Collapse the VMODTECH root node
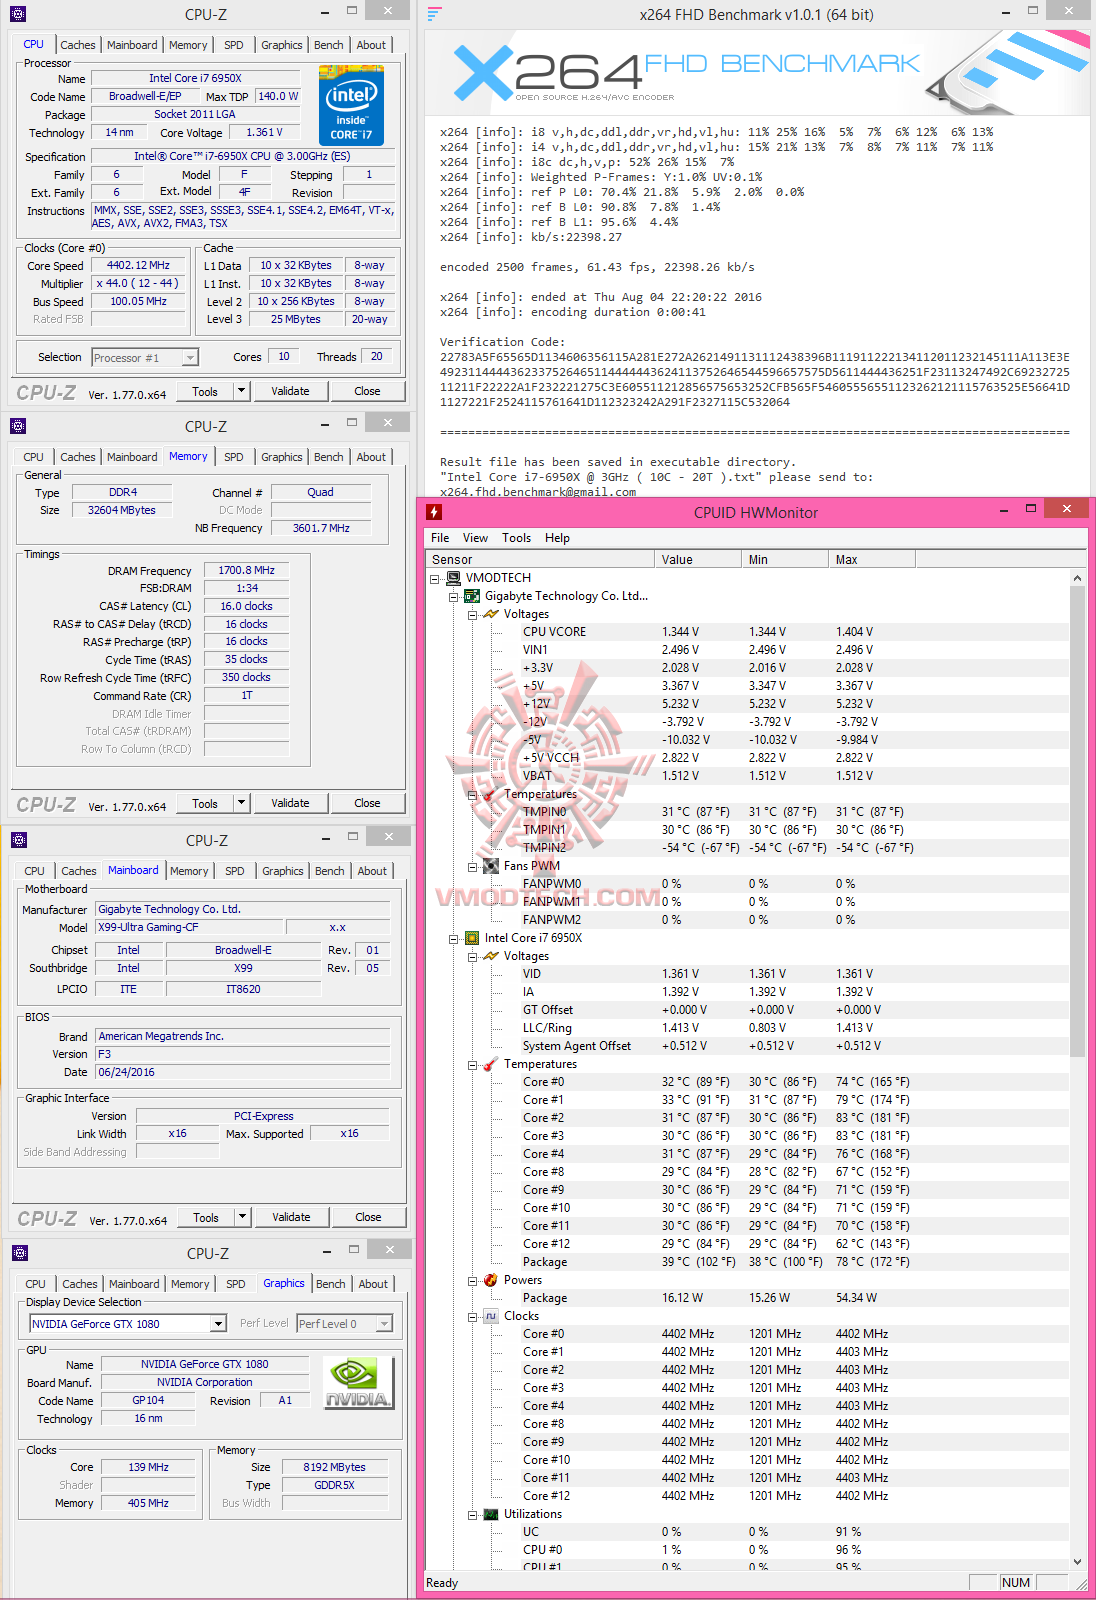The width and height of the screenshot is (1096, 1600). click(x=435, y=579)
